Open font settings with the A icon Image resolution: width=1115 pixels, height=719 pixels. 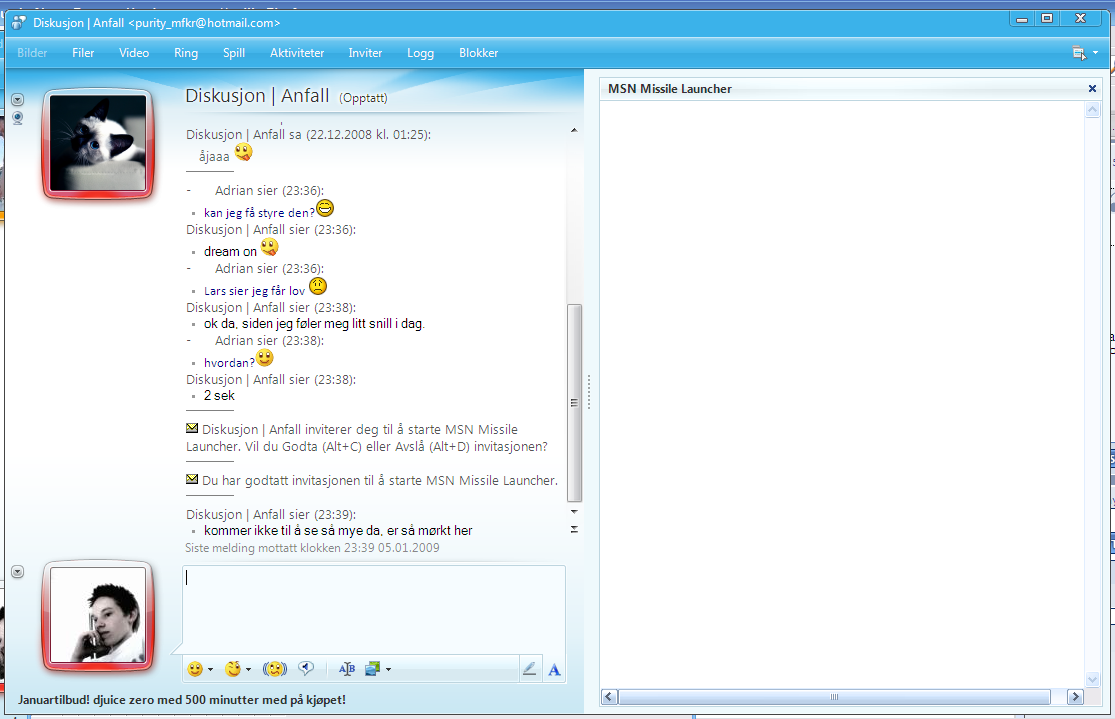pyautogui.click(x=554, y=669)
